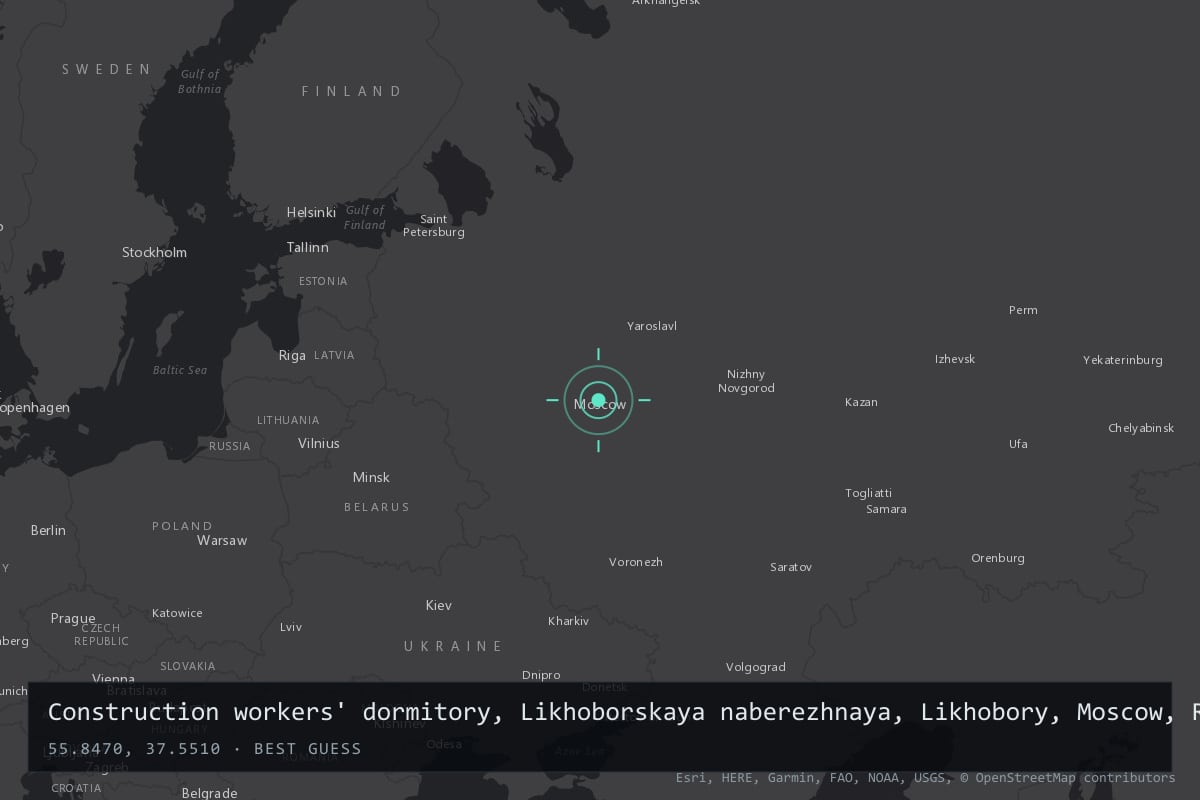
Task: Click the UKRAINE country label
Action: [453, 646]
